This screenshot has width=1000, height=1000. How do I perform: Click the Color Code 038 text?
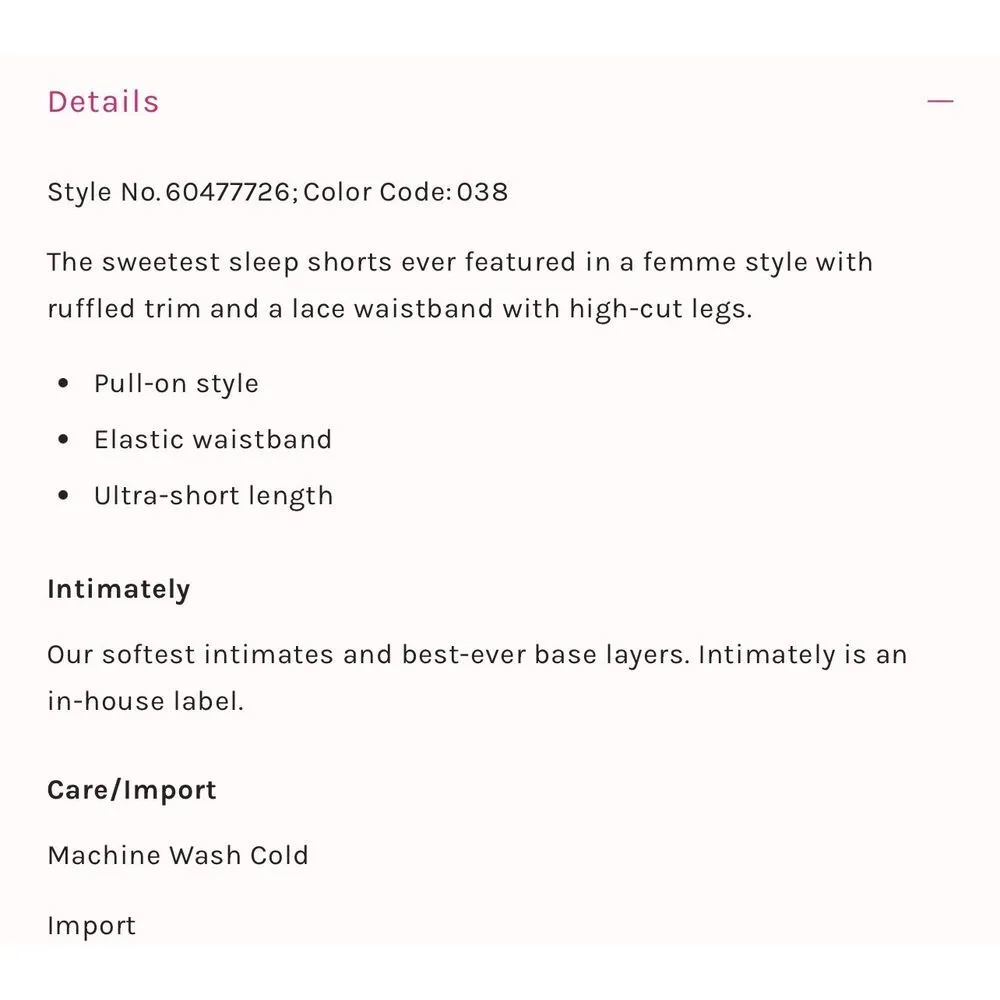[x=406, y=192]
